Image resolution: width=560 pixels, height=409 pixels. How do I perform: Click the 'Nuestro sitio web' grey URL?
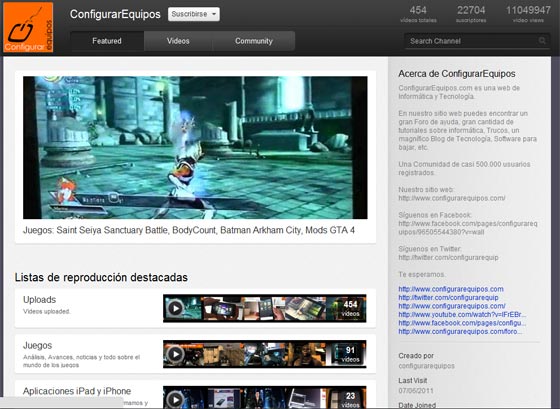[x=452, y=198]
